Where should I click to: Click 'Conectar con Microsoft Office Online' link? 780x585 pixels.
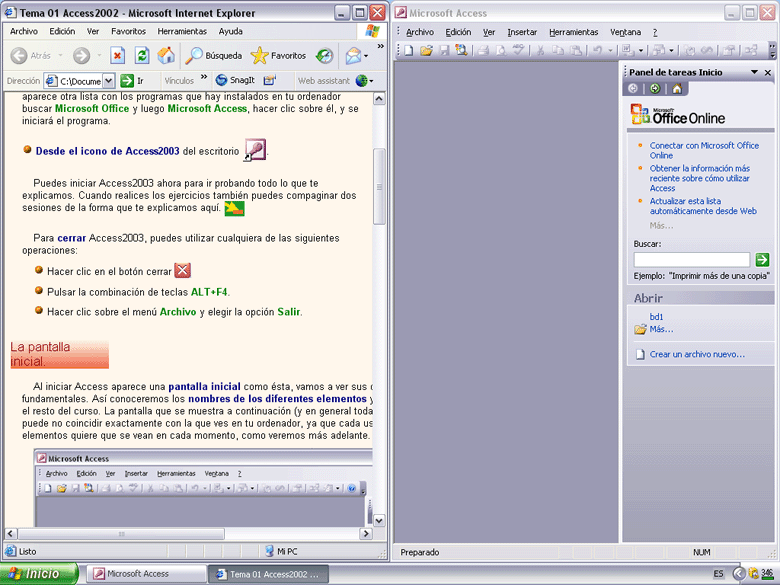(x=704, y=150)
